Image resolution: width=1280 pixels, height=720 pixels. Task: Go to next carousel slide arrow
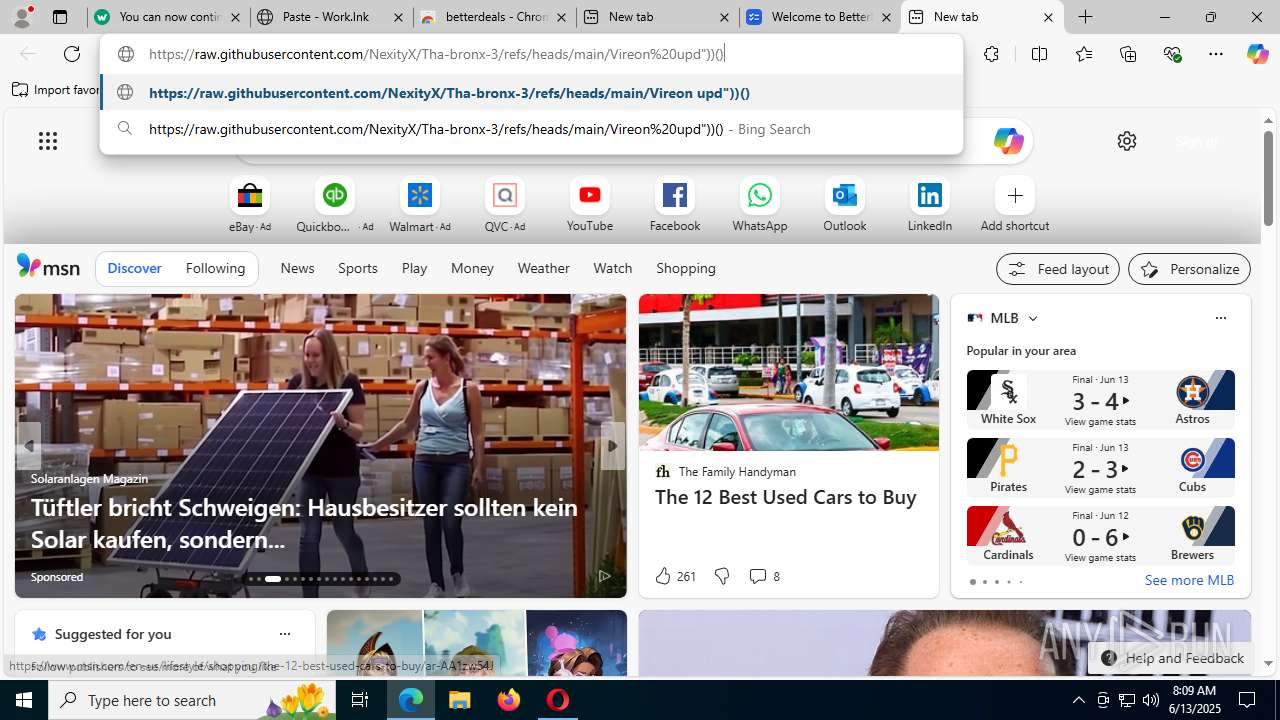point(613,446)
